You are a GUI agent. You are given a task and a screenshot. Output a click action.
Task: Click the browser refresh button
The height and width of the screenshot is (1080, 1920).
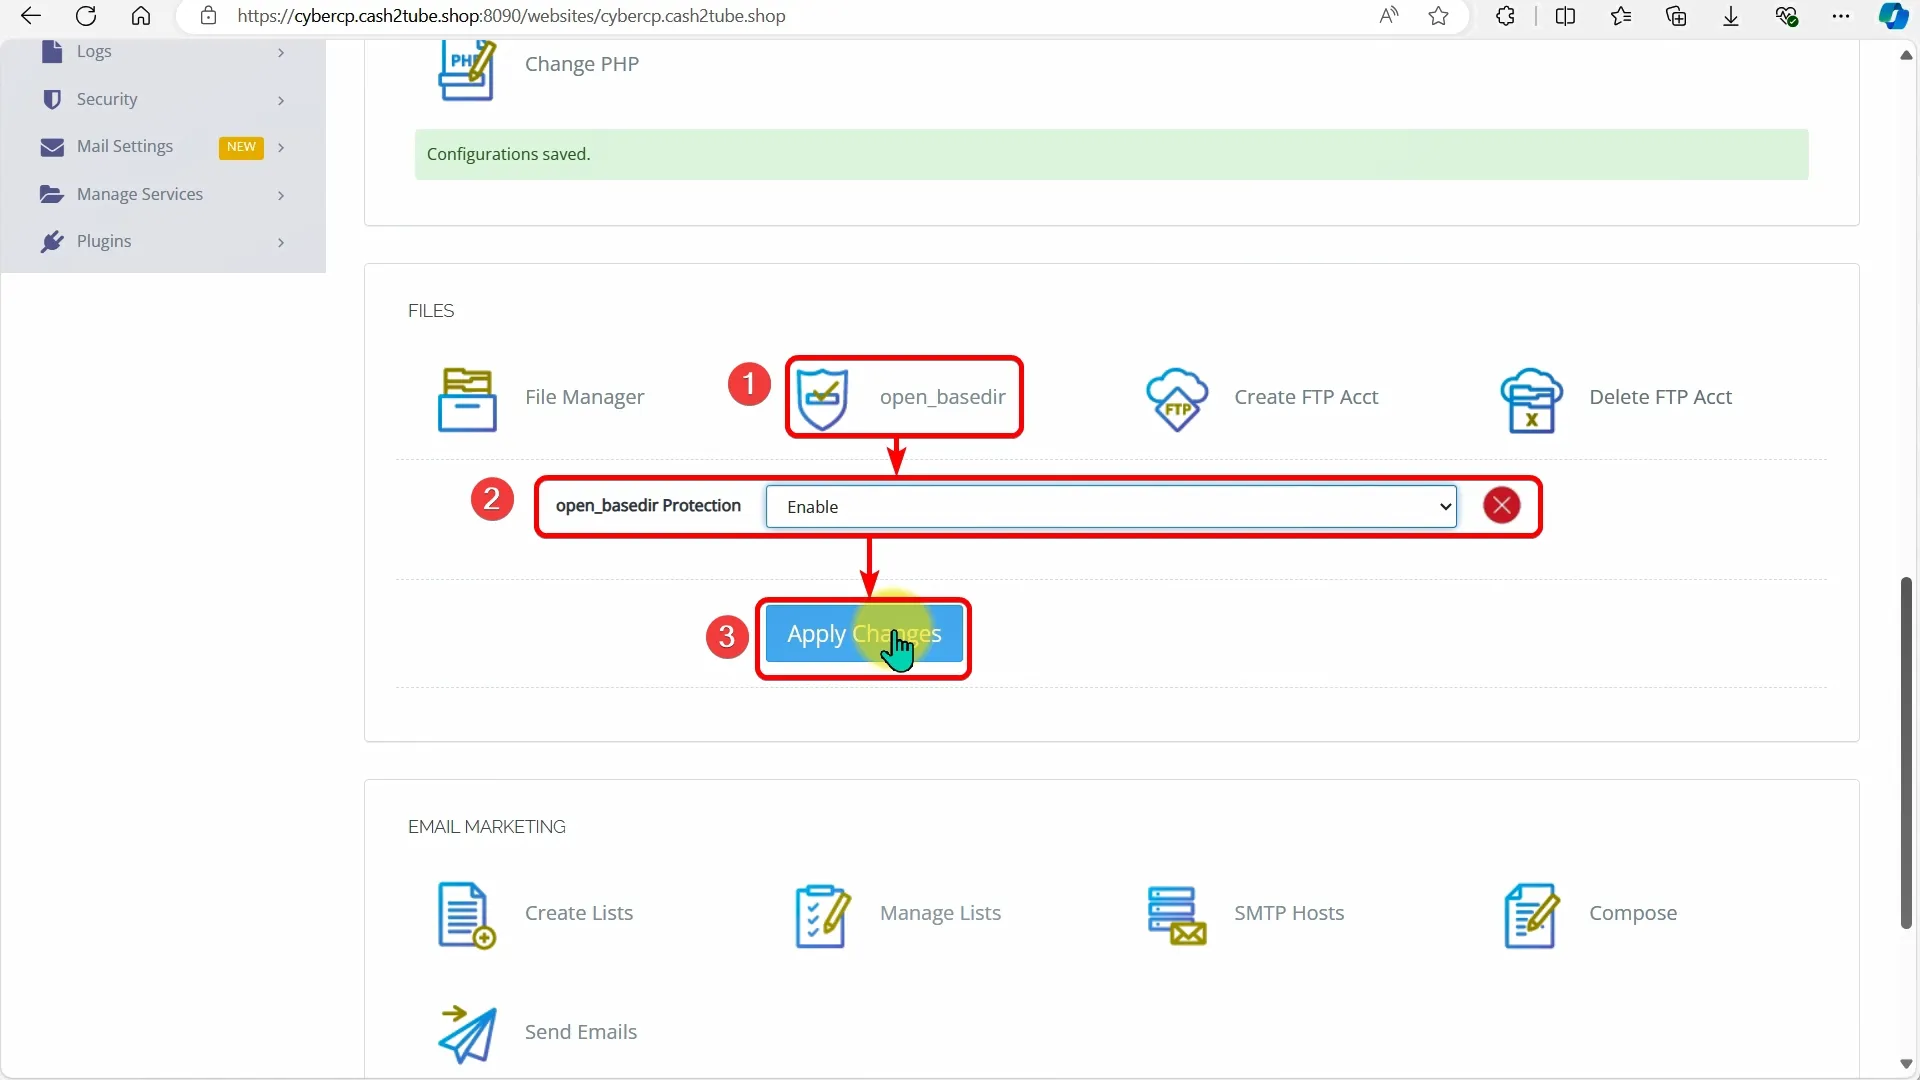point(86,16)
